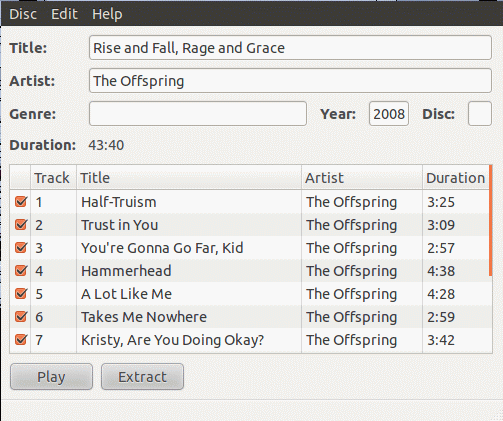Image resolution: width=503 pixels, height=421 pixels.
Task: Click the Artist column header
Action: pos(362,178)
